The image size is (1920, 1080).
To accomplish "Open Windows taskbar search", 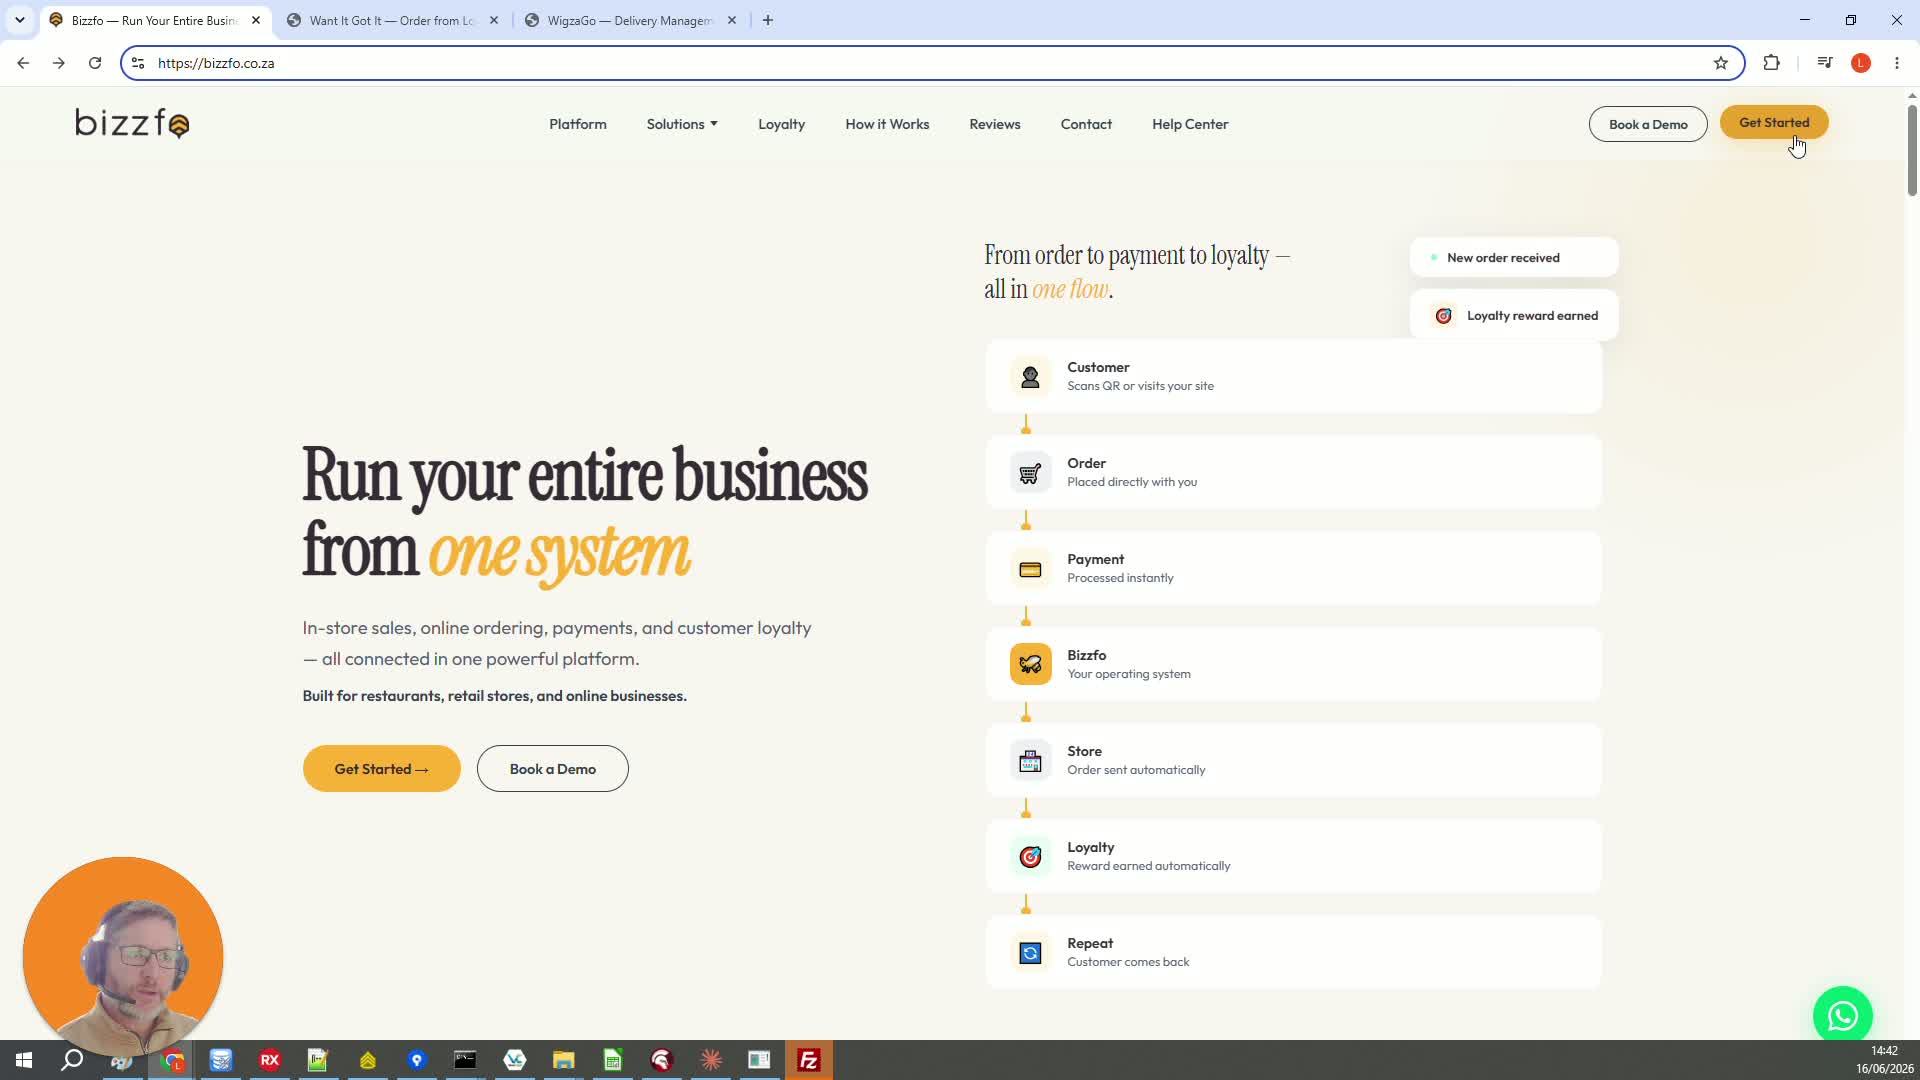I will point(72,1060).
